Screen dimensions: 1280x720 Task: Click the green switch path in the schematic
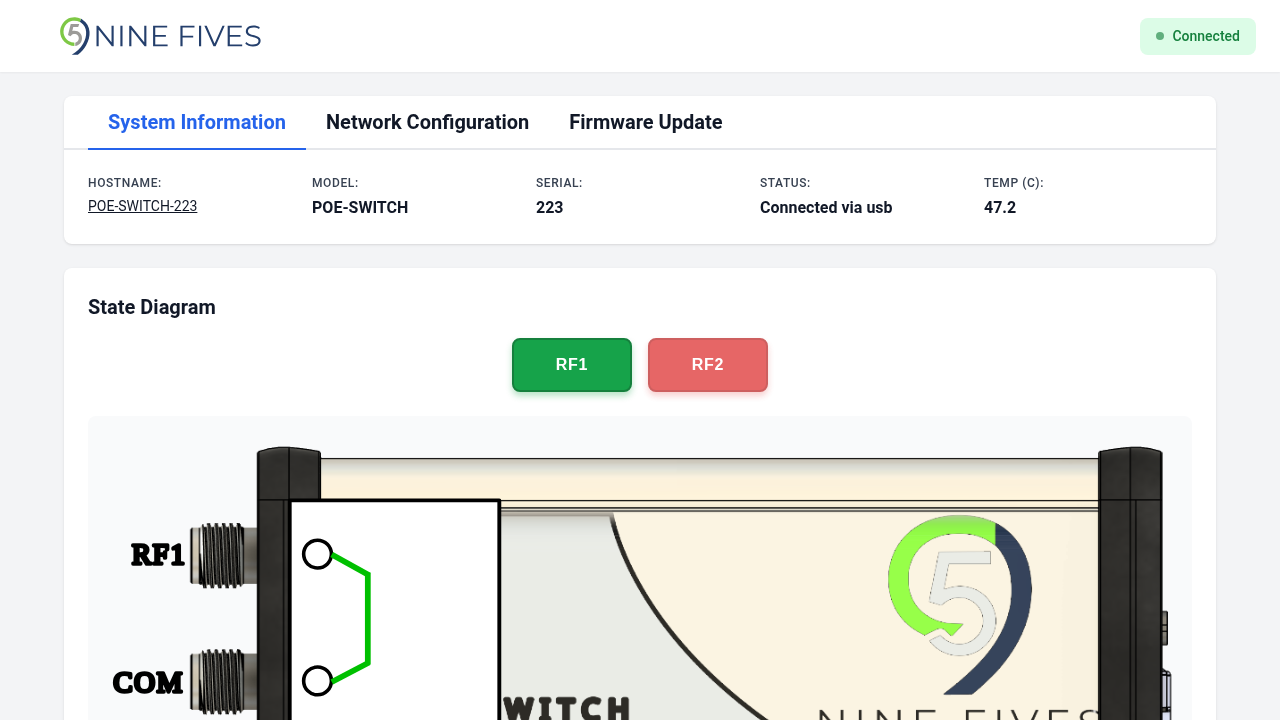tap(367, 617)
